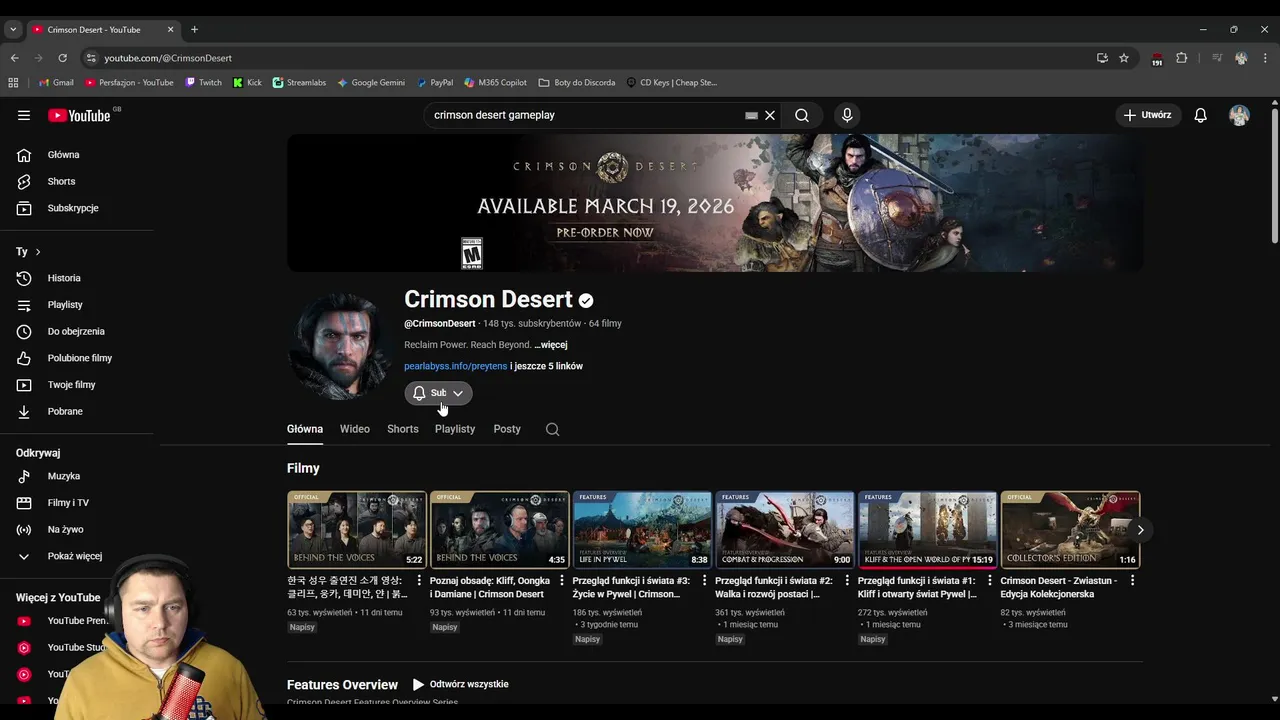The width and height of the screenshot is (1280, 720).
Task: Expand Pokaż więcej in the sidebar
Action: pyautogui.click(x=77, y=556)
